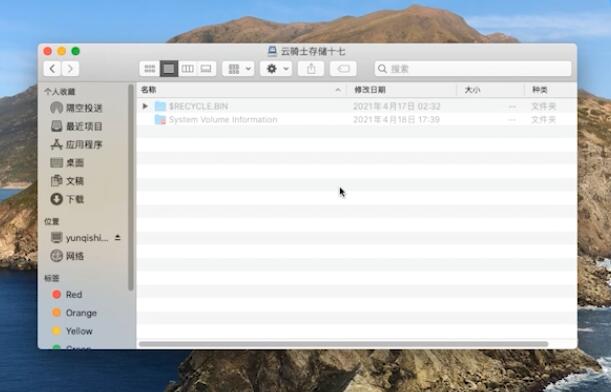The height and width of the screenshot is (392, 611).
Task: Filter by the Red tag
Action: click(x=67, y=295)
